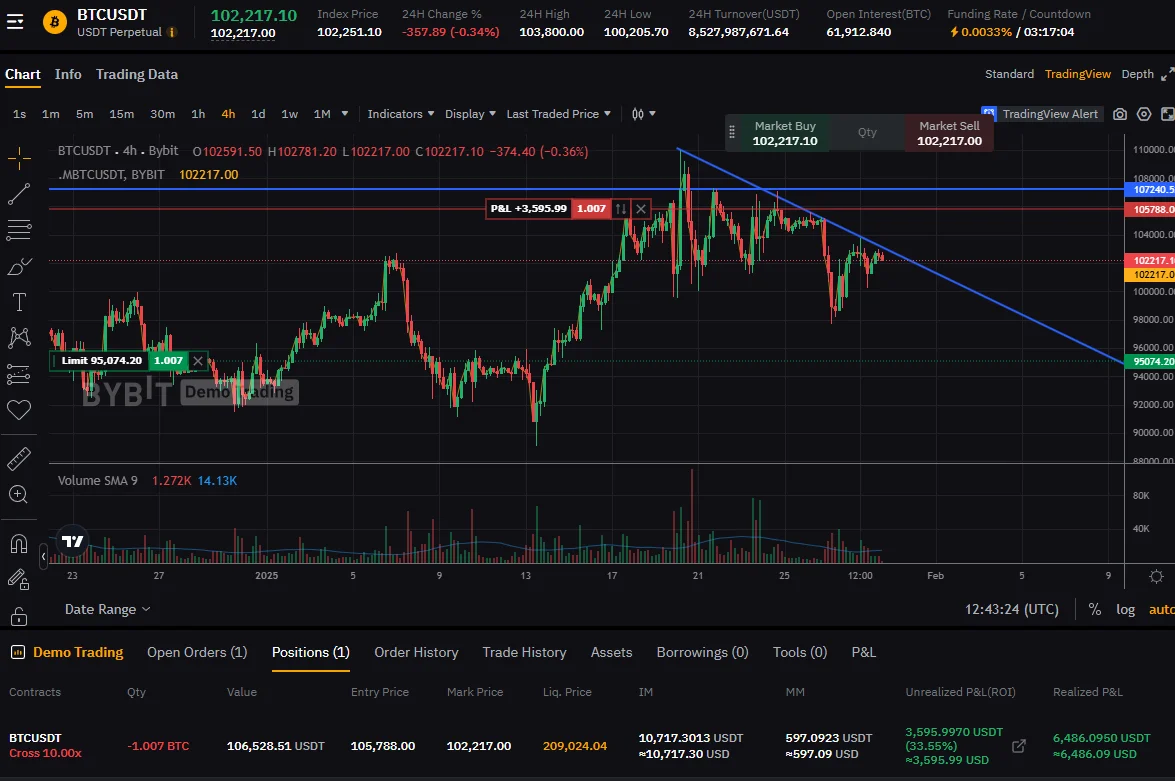Select the ruler measure tool
1175x781 pixels.
pos(19,459)
